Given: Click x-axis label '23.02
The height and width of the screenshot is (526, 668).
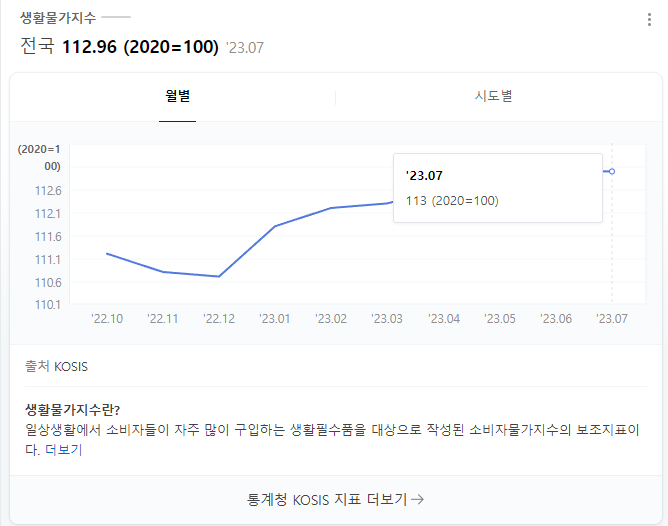Looking at the screenshot, I should pos(331,319).
